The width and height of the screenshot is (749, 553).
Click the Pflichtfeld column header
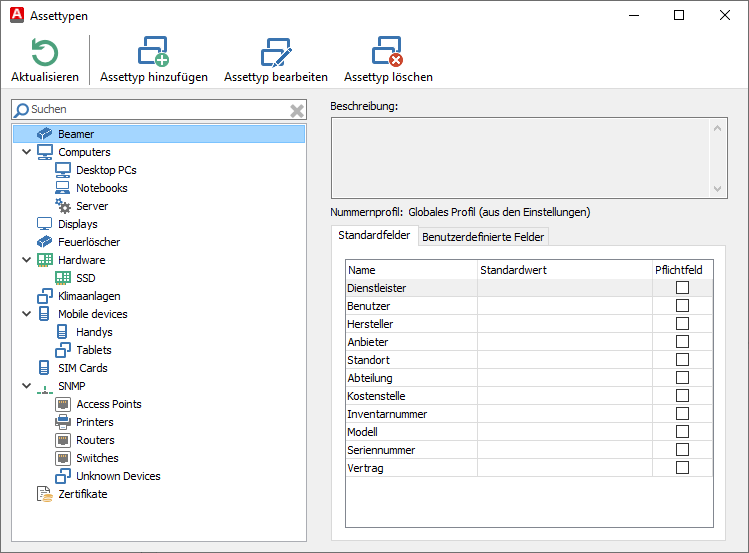(x=683, y=270)
